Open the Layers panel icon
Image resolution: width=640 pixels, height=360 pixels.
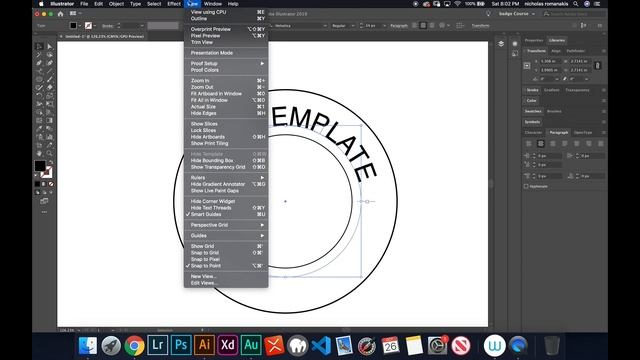(x=501, y=44)
